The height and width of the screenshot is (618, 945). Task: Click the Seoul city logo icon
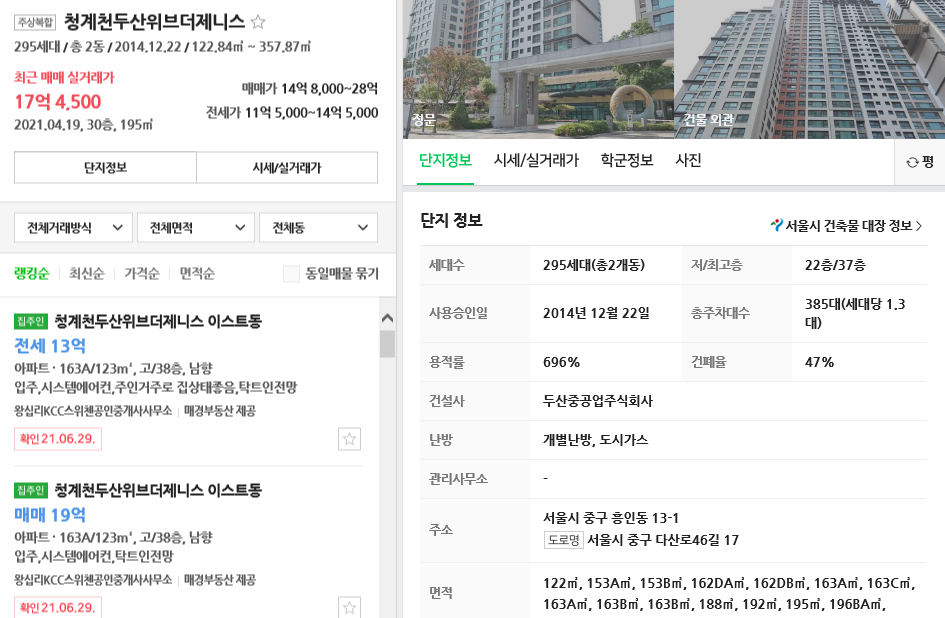(776, 225)
